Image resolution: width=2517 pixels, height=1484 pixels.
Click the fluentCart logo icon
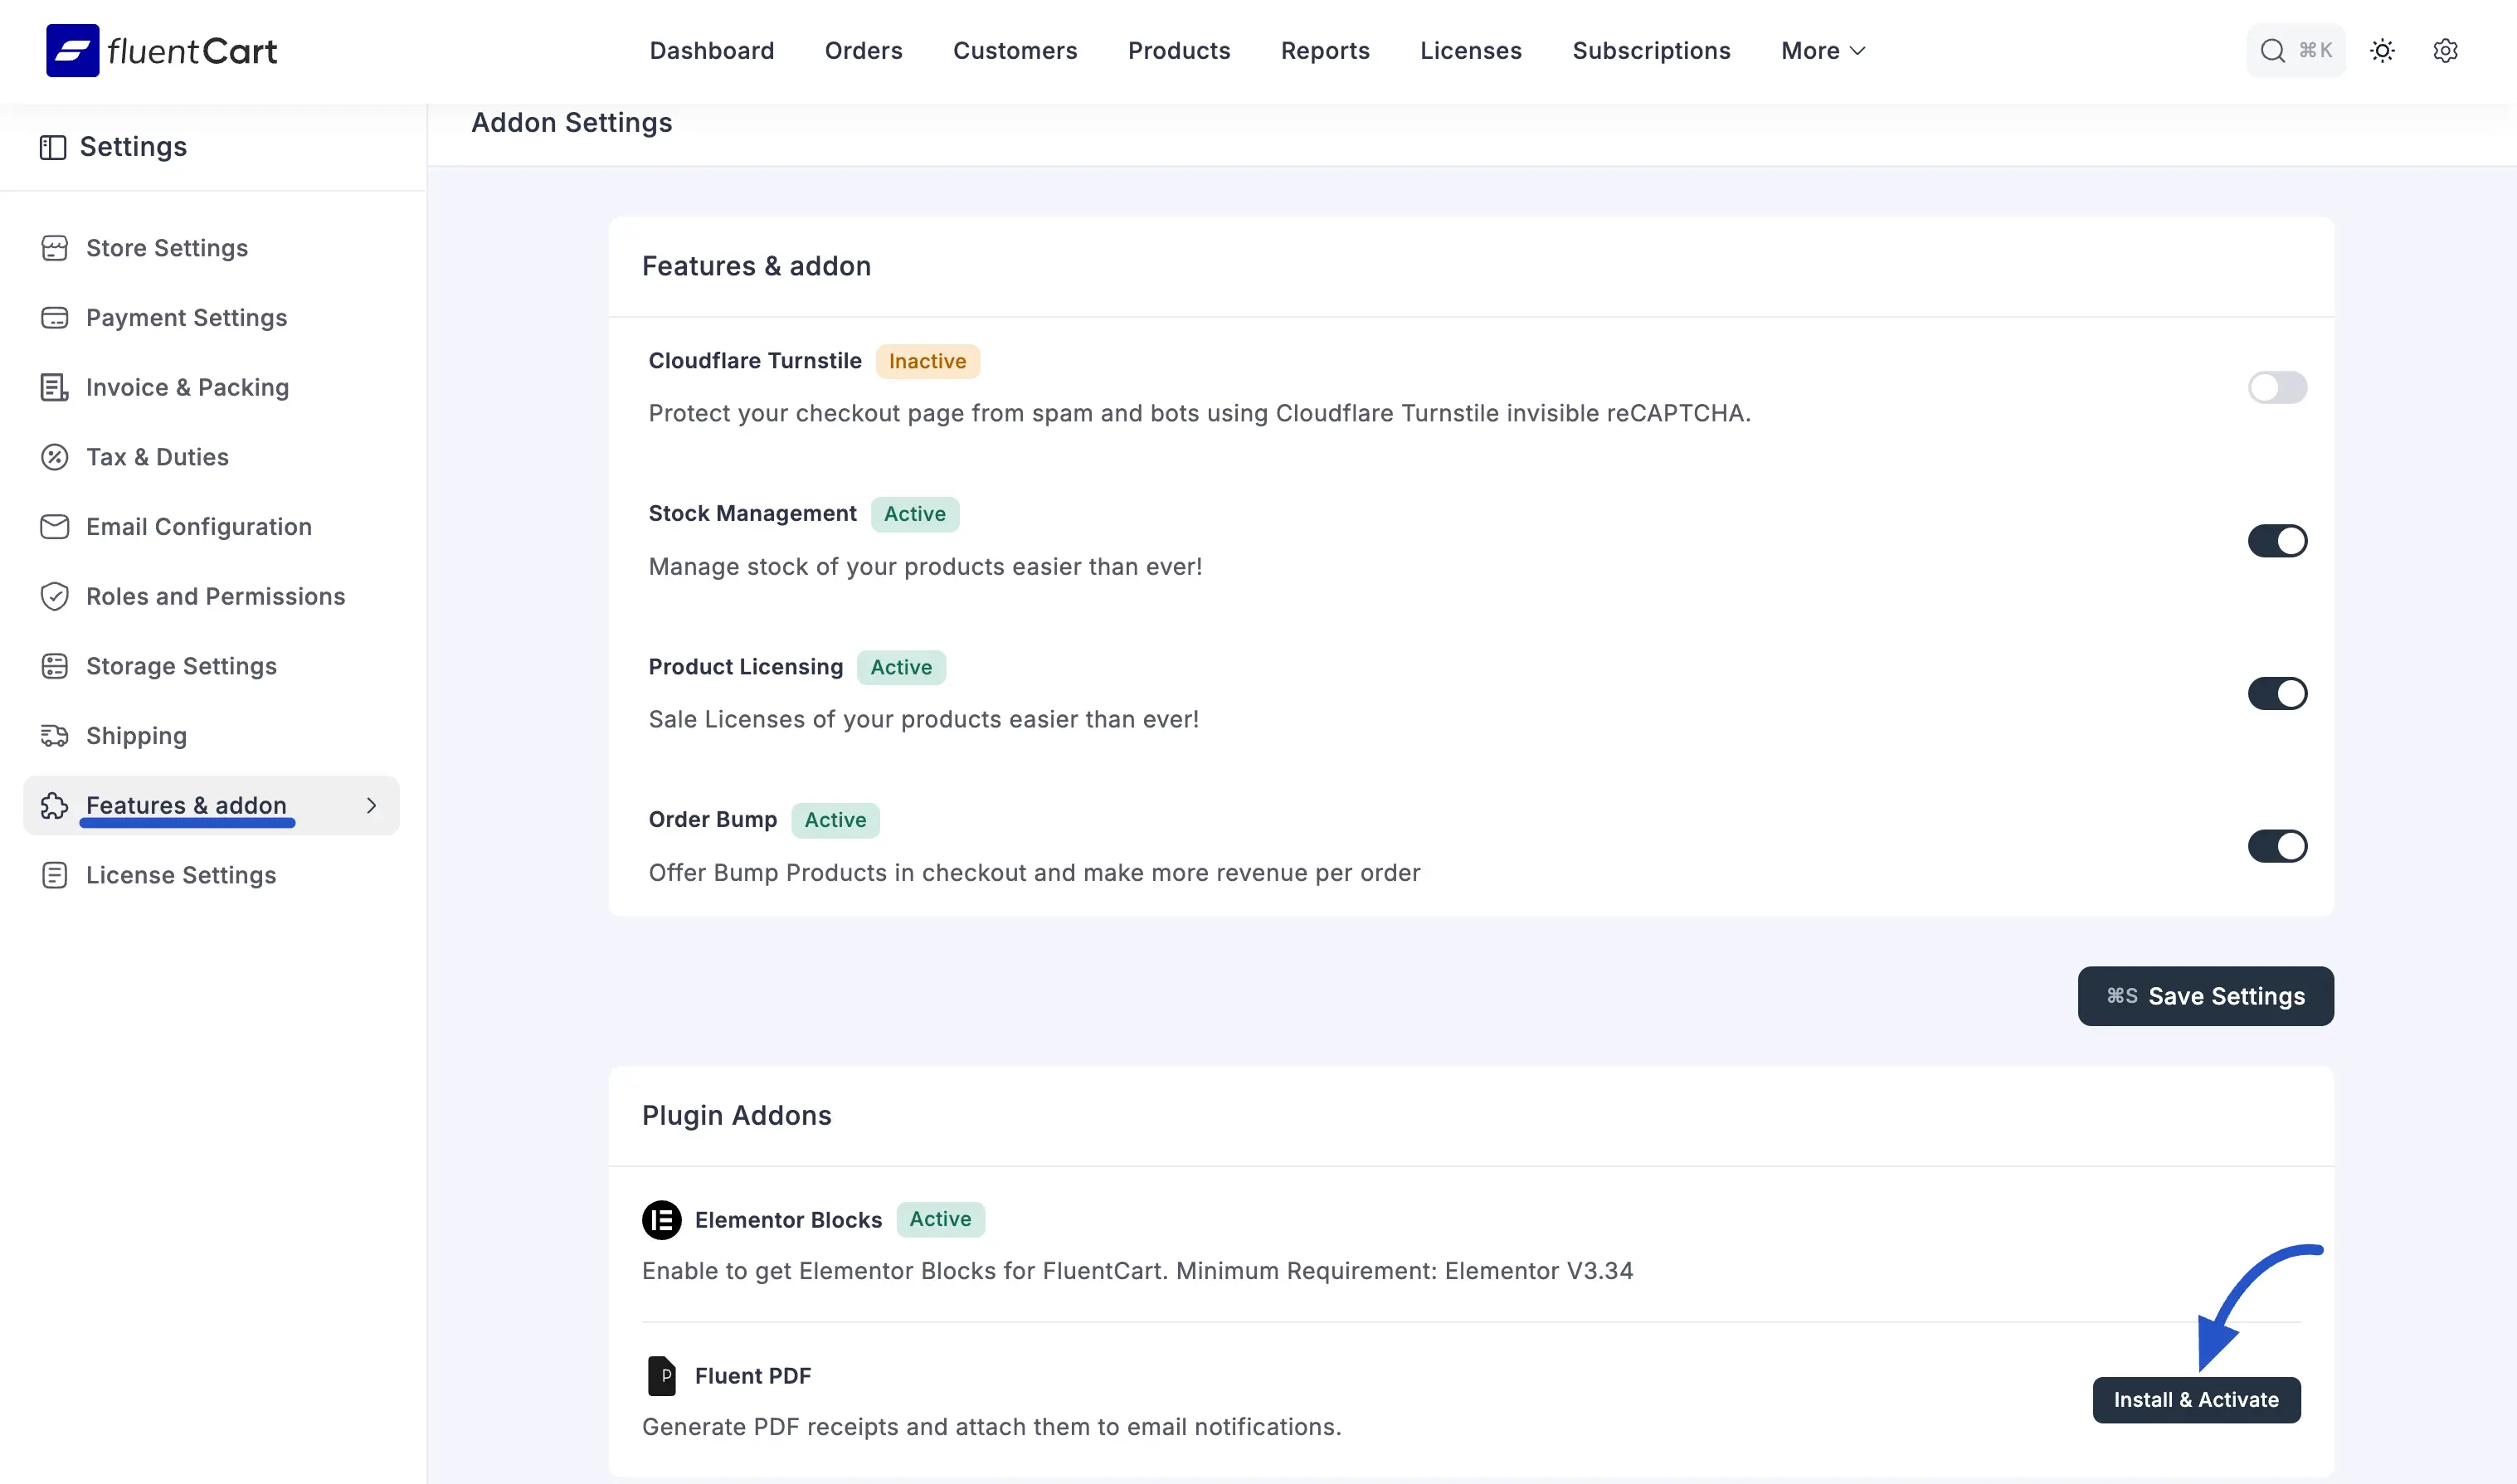72,50
